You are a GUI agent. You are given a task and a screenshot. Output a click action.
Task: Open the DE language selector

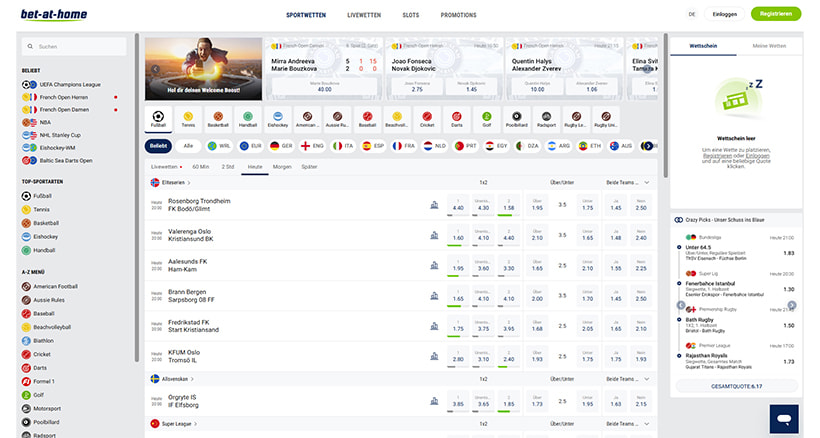pos(692,14)
